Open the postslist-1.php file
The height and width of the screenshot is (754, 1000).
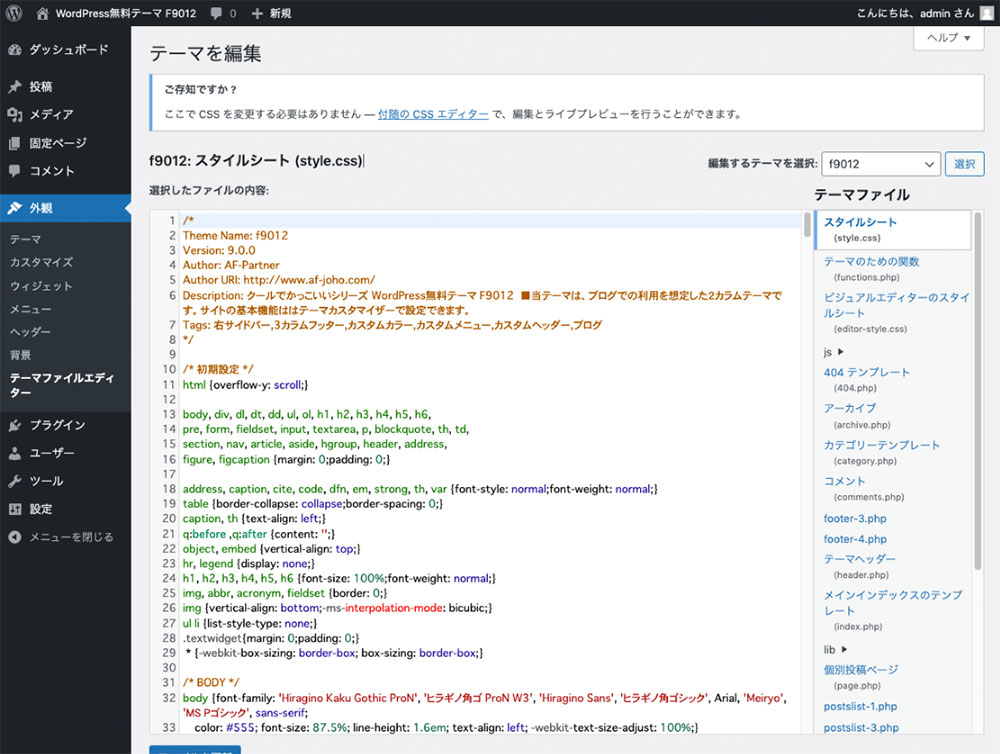(860, 707)
